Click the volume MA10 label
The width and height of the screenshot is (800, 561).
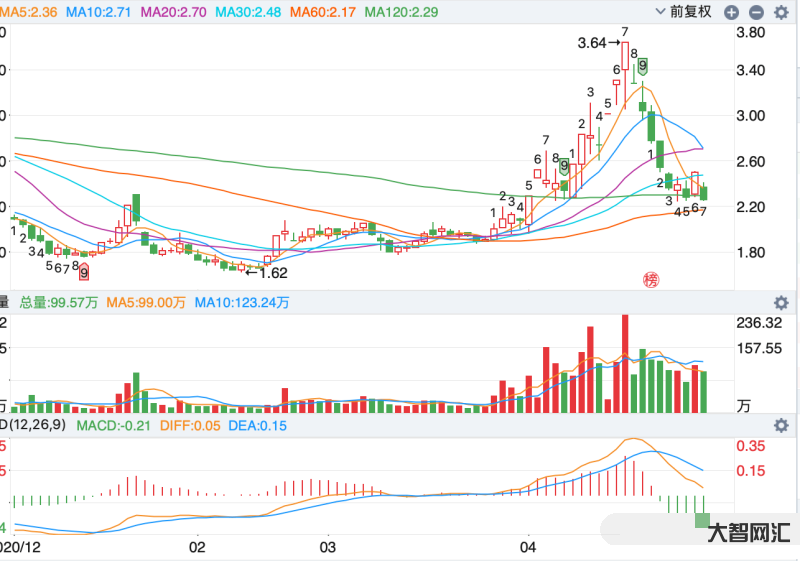tap(242, 302)
